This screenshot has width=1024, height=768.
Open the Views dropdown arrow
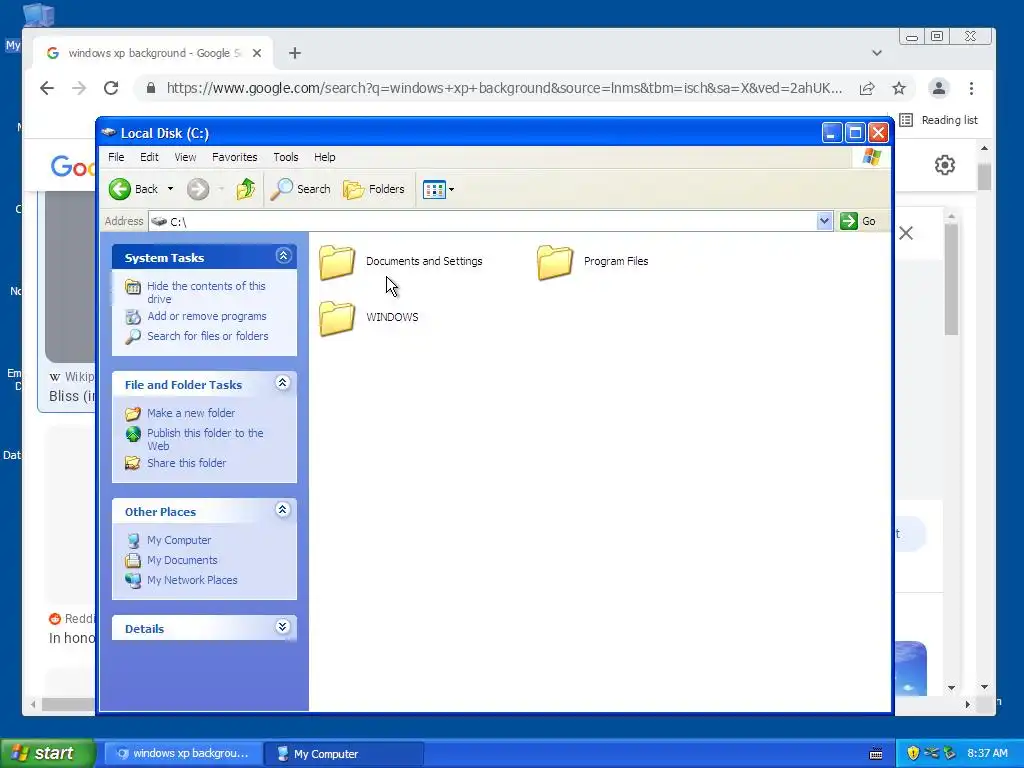click(x=451, y=190)
